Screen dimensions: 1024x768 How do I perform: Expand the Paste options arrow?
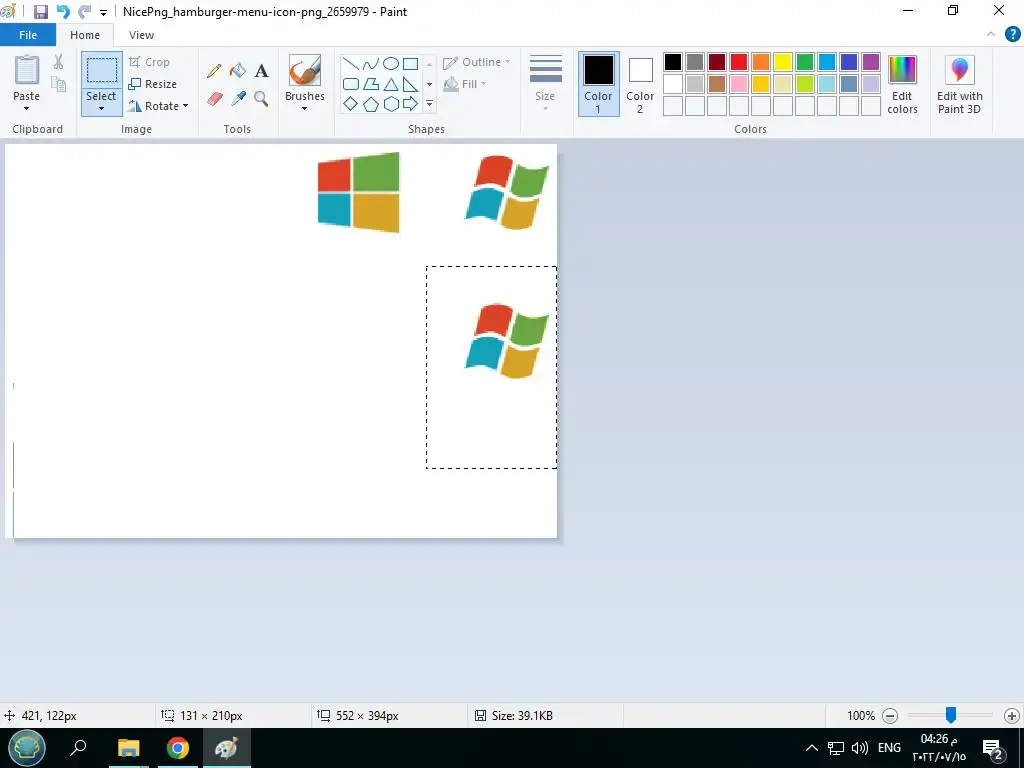[27, 108]
